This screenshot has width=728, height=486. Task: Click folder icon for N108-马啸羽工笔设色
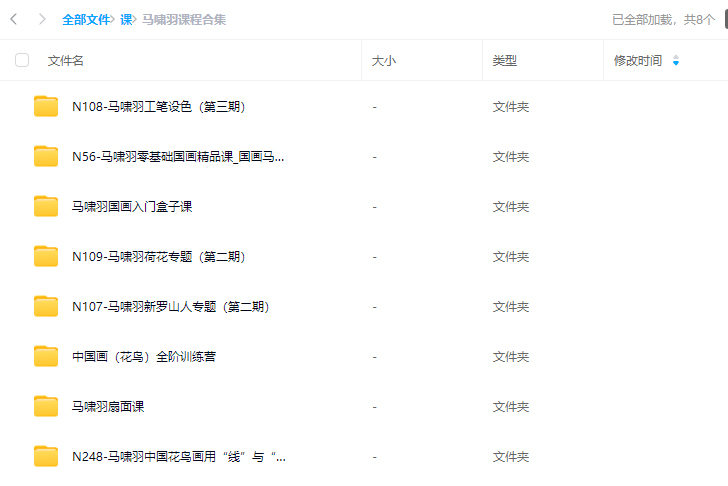tap(46, 107)
